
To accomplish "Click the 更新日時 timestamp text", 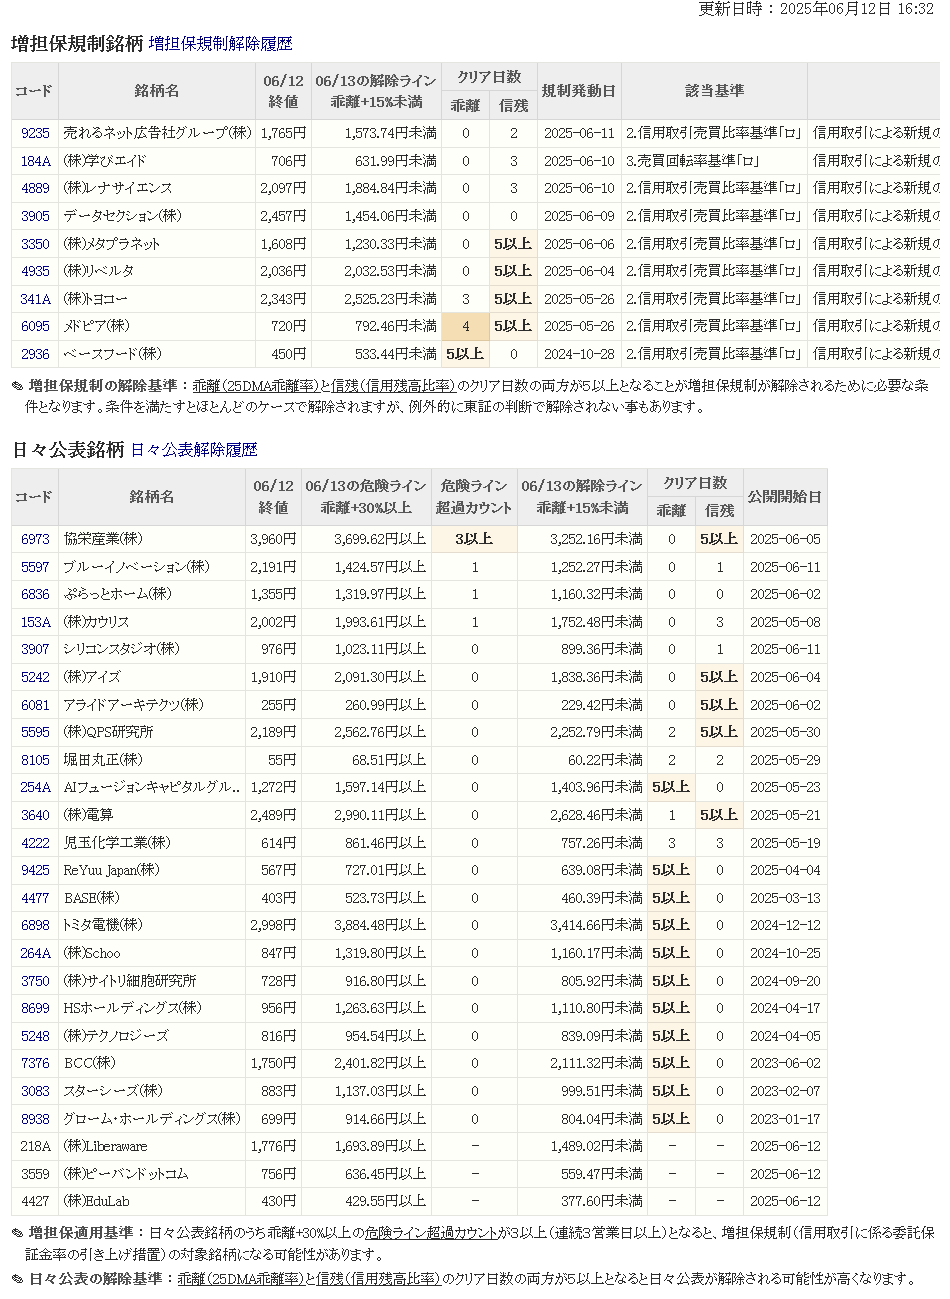I will click(x=816, y=9).
